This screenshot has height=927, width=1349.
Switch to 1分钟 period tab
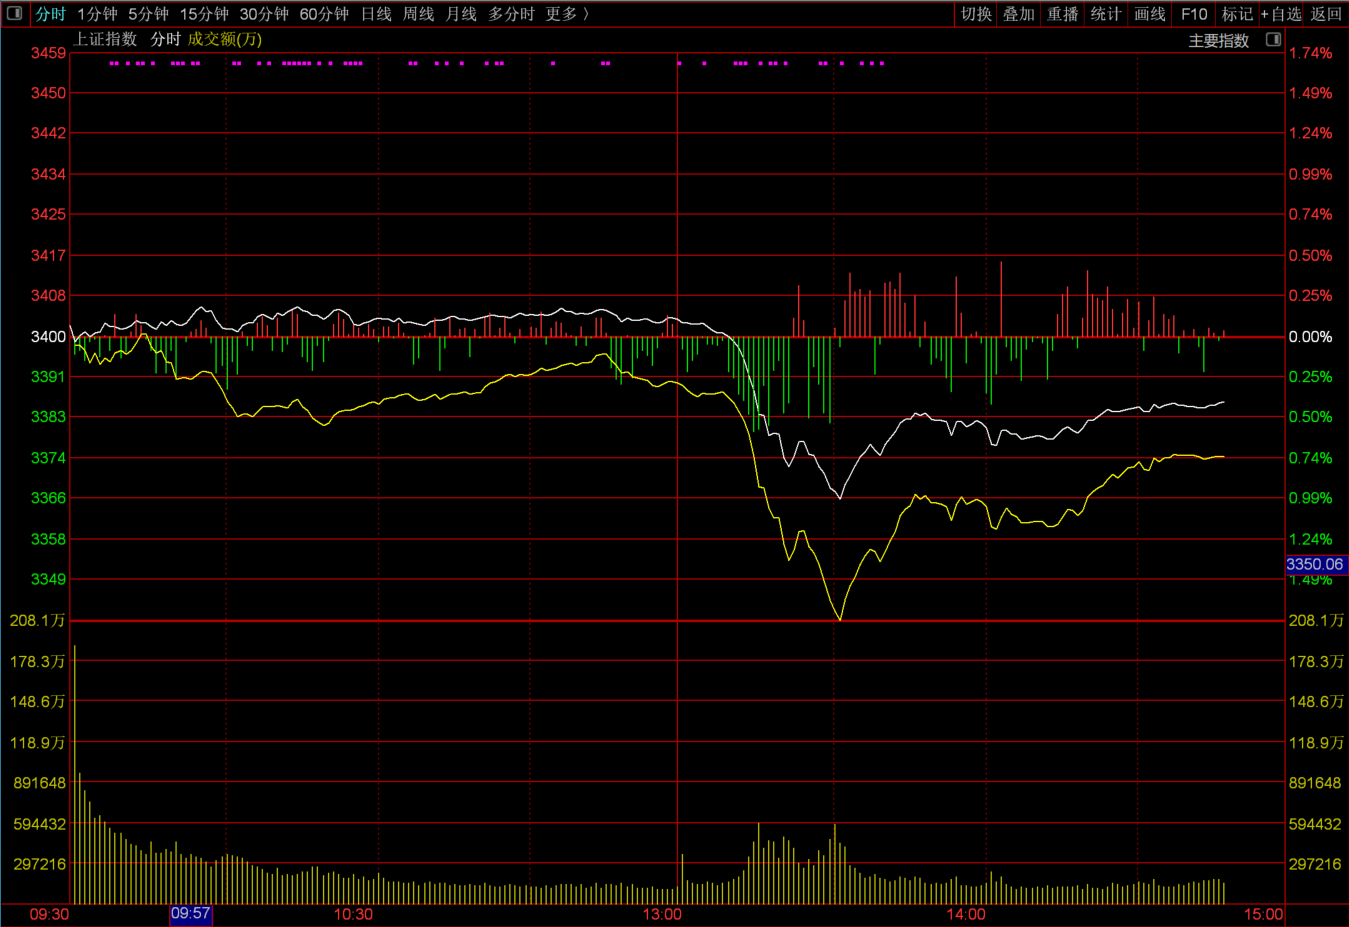click(x=97, y=14)
